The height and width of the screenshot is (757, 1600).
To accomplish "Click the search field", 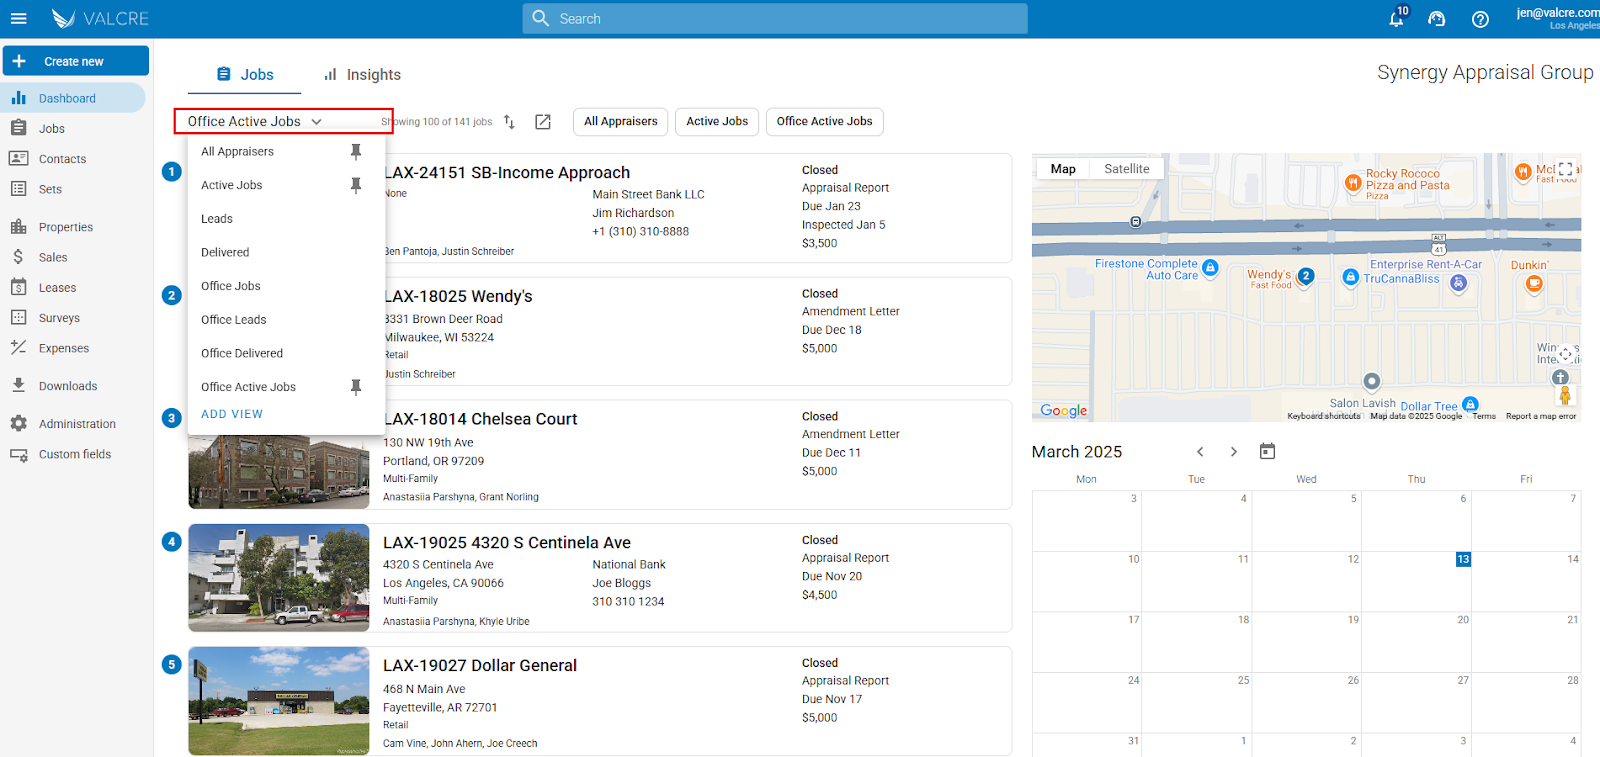I will [775, 18].
